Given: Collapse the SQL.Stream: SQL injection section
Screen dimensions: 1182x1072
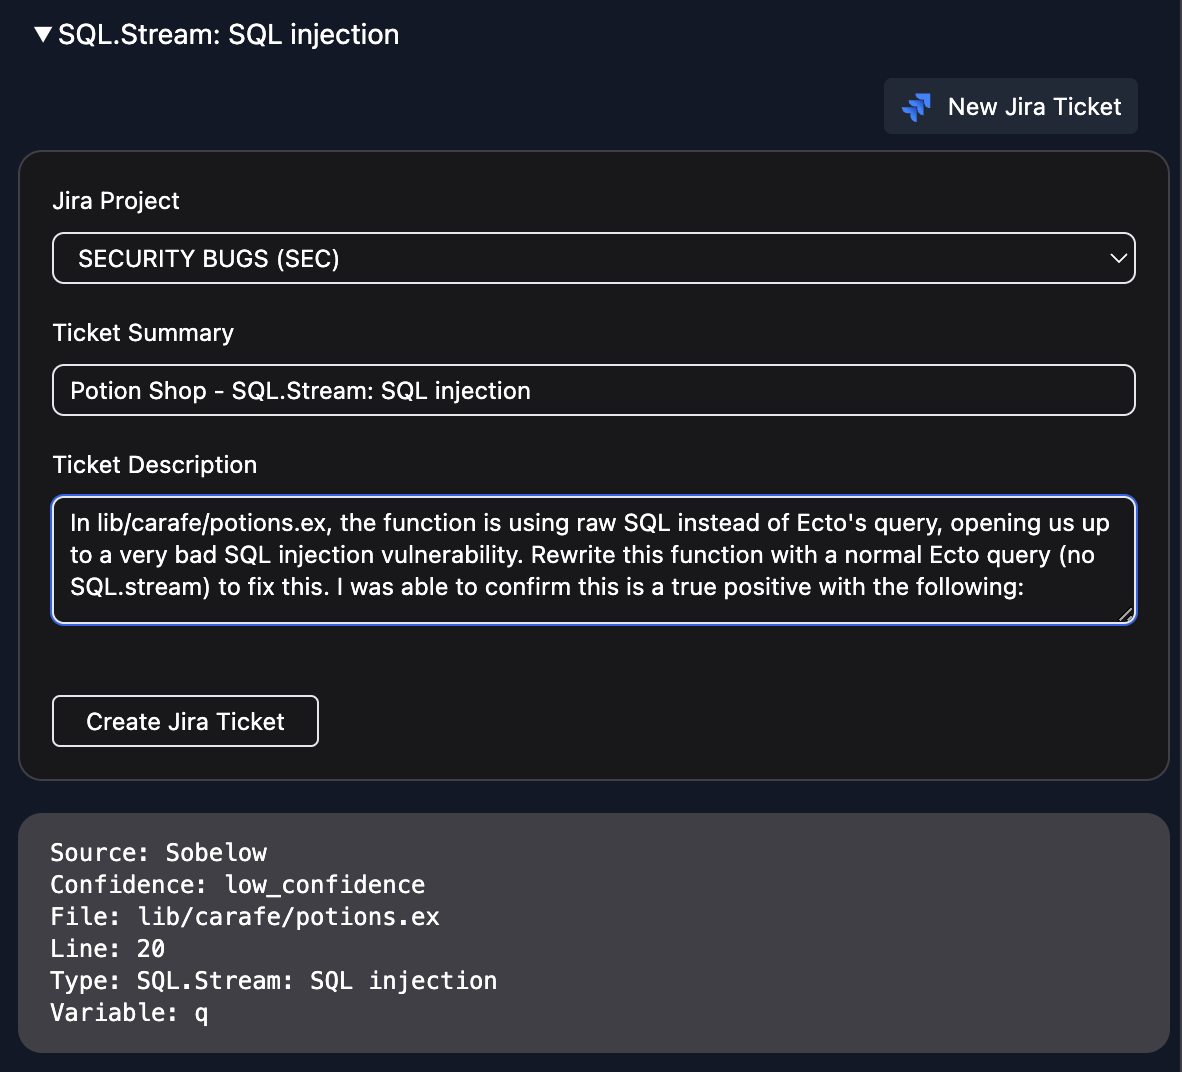Looking at the screenshot, I should pos(43,35).
